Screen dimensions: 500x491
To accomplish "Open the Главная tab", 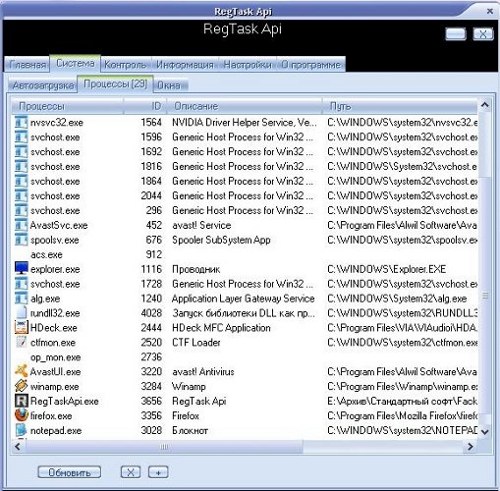I will (27, 64).
